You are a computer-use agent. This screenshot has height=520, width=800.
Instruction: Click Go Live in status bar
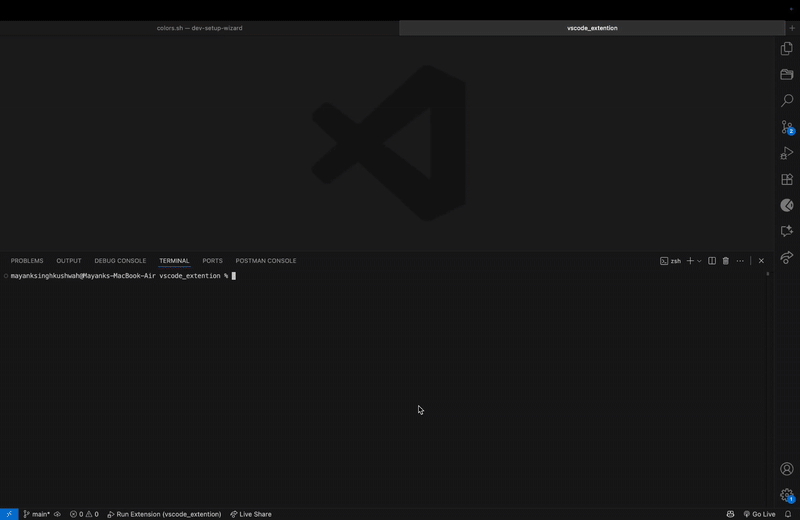point(759,514)
